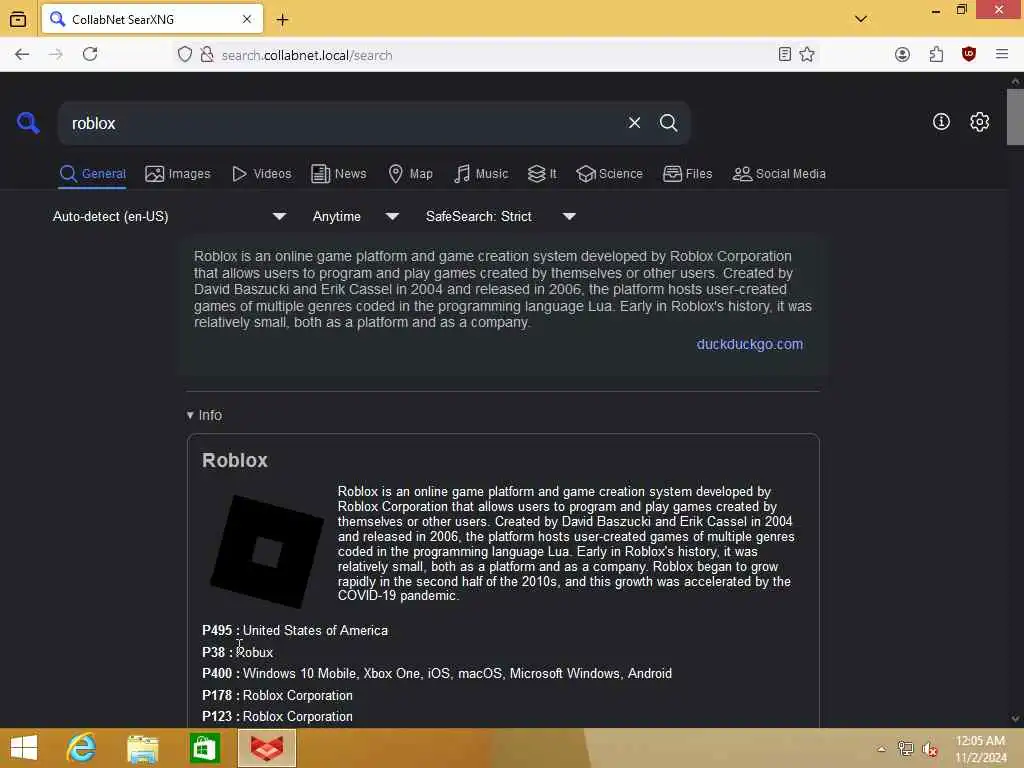Switch to Images search tab
The height and width of the screenshot is (768, 1024).
click(178, 174)
